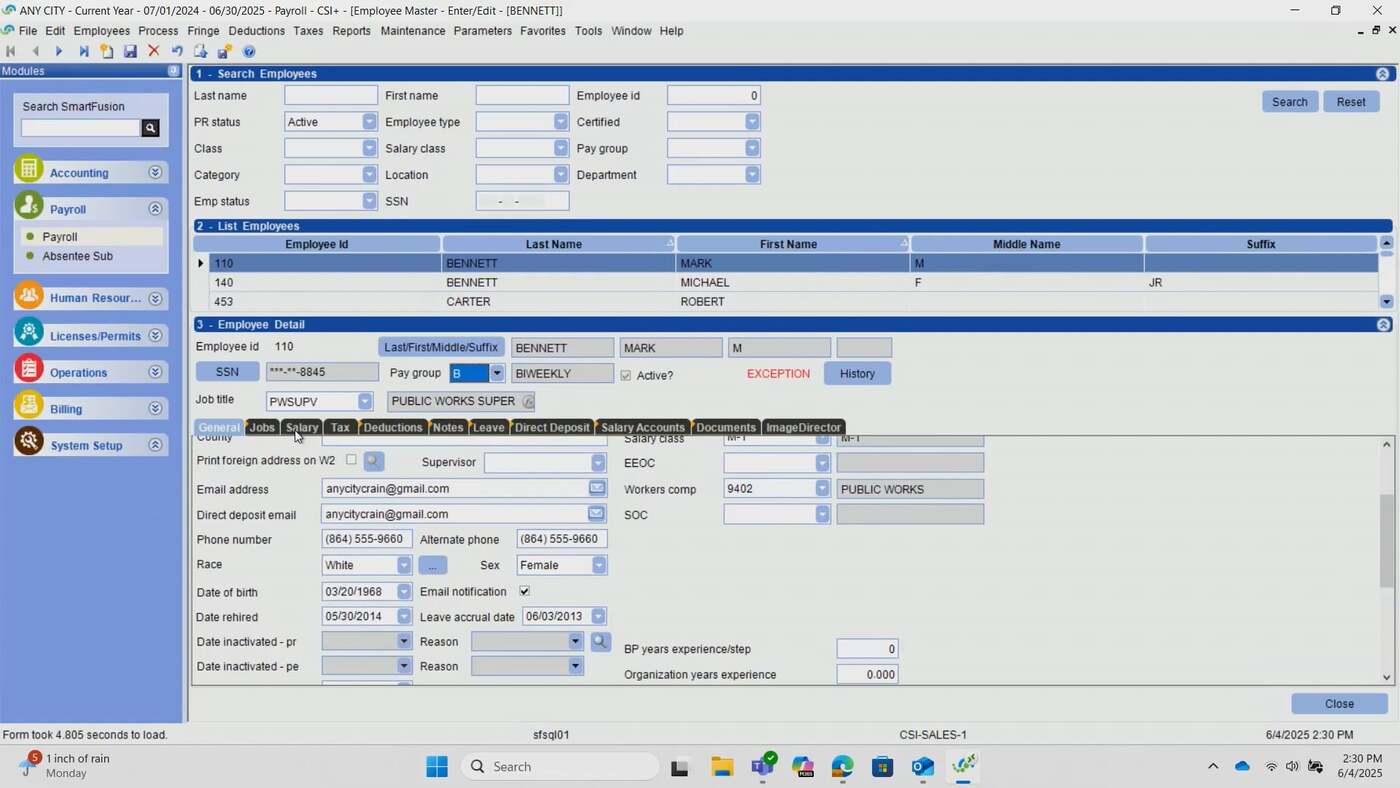Open System Setup gear icon

click(29, 443)
